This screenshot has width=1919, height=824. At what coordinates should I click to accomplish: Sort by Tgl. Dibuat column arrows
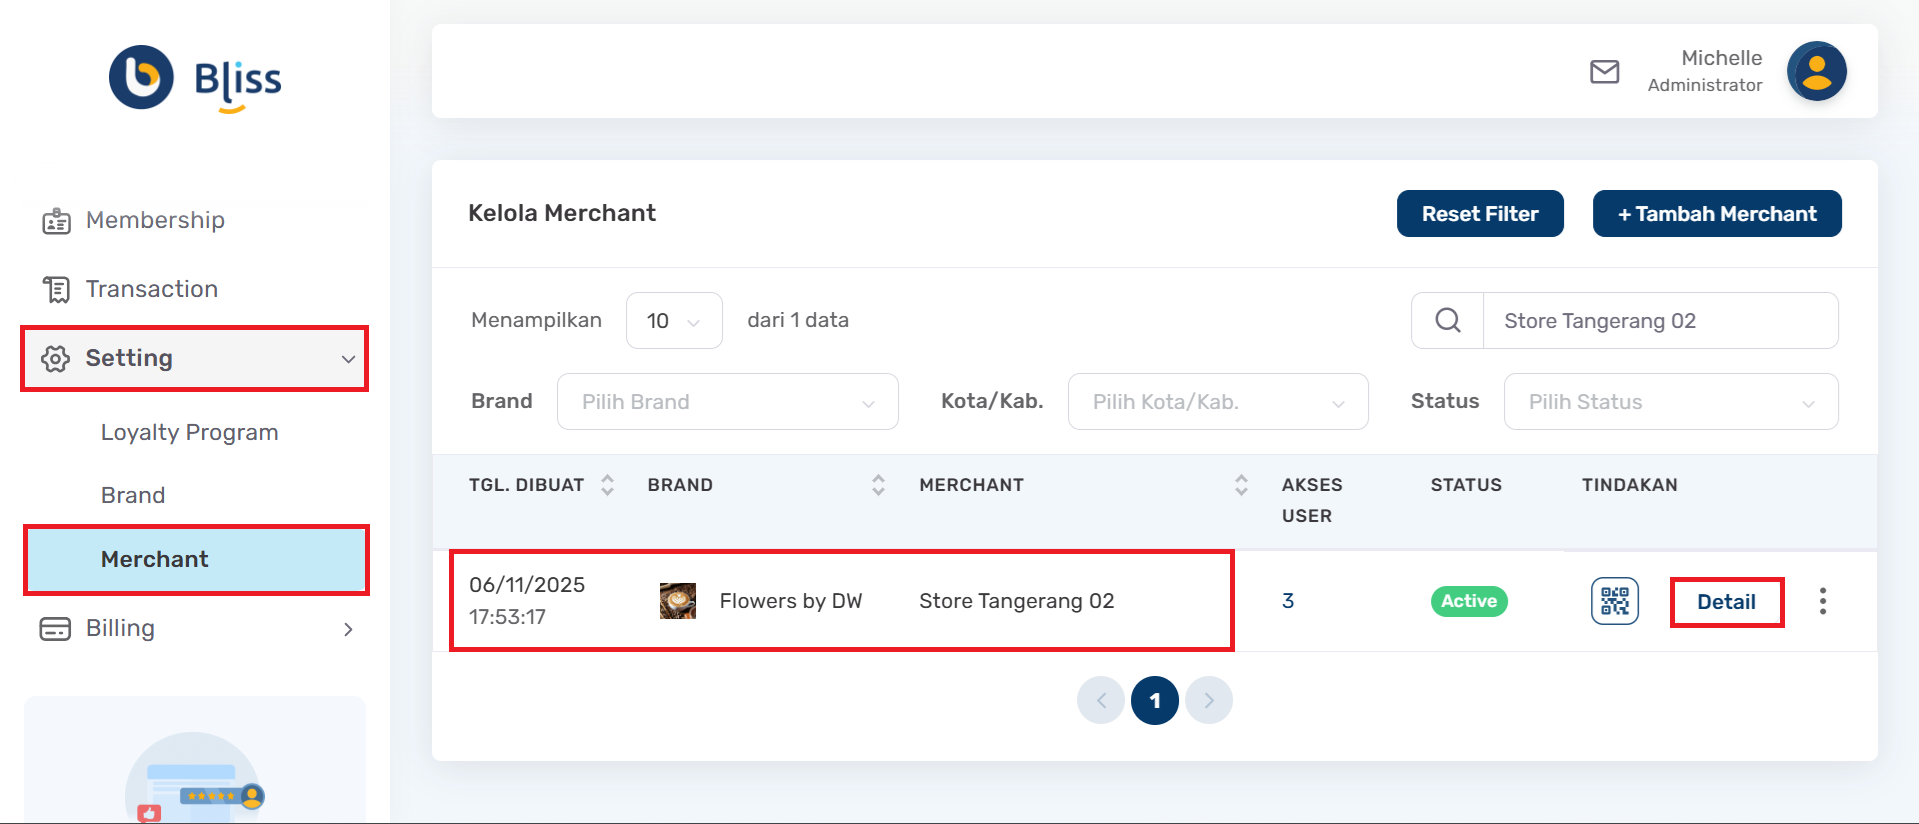coord(607,485)
